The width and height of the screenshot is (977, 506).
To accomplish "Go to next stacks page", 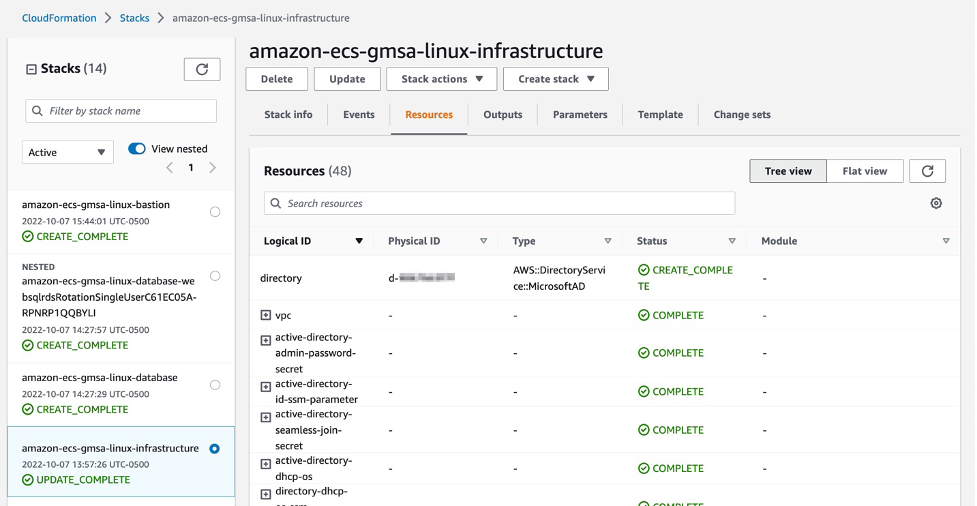I will click(212, 168).
